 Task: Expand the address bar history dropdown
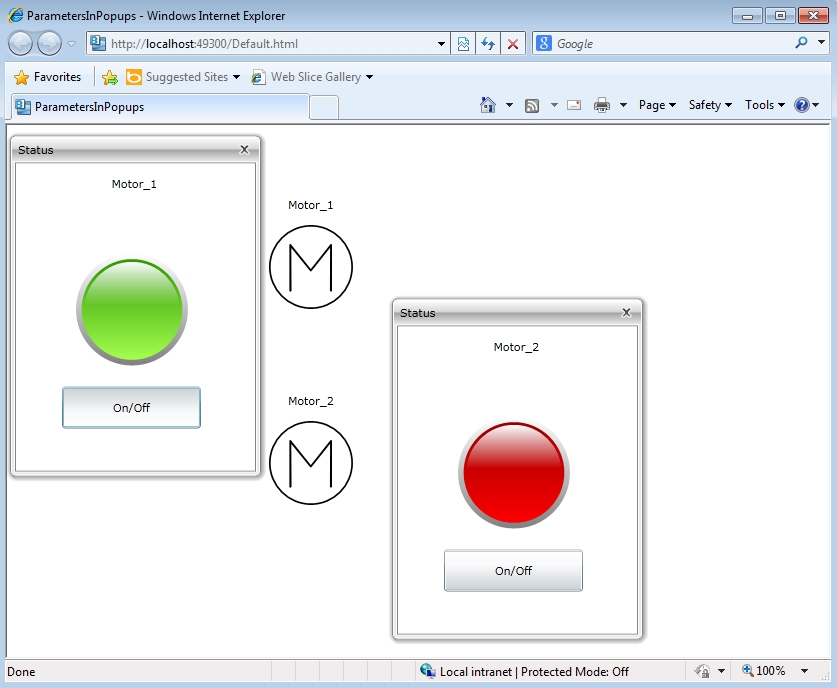click(443, 44)
